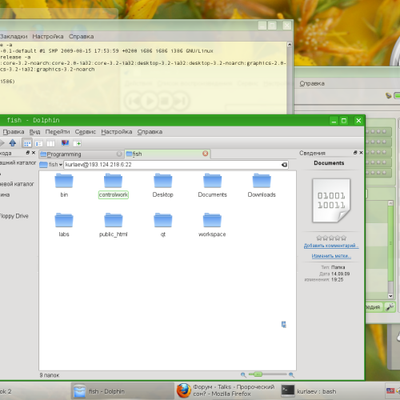Open the Справка menu in Dolphin
400x400 pixels.
[x=150, y=132]
